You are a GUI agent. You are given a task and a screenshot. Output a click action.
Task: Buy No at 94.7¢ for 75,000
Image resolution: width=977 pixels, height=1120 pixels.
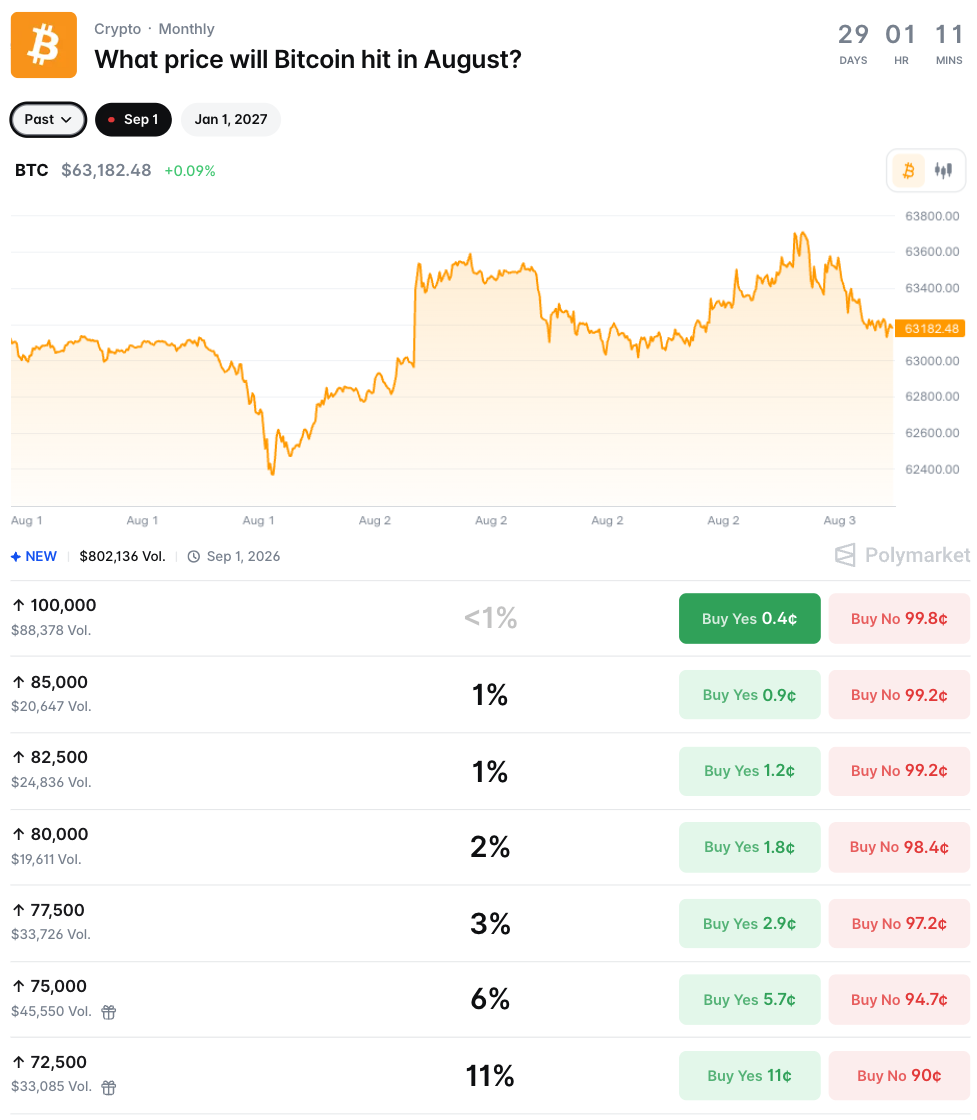point(899,999)
